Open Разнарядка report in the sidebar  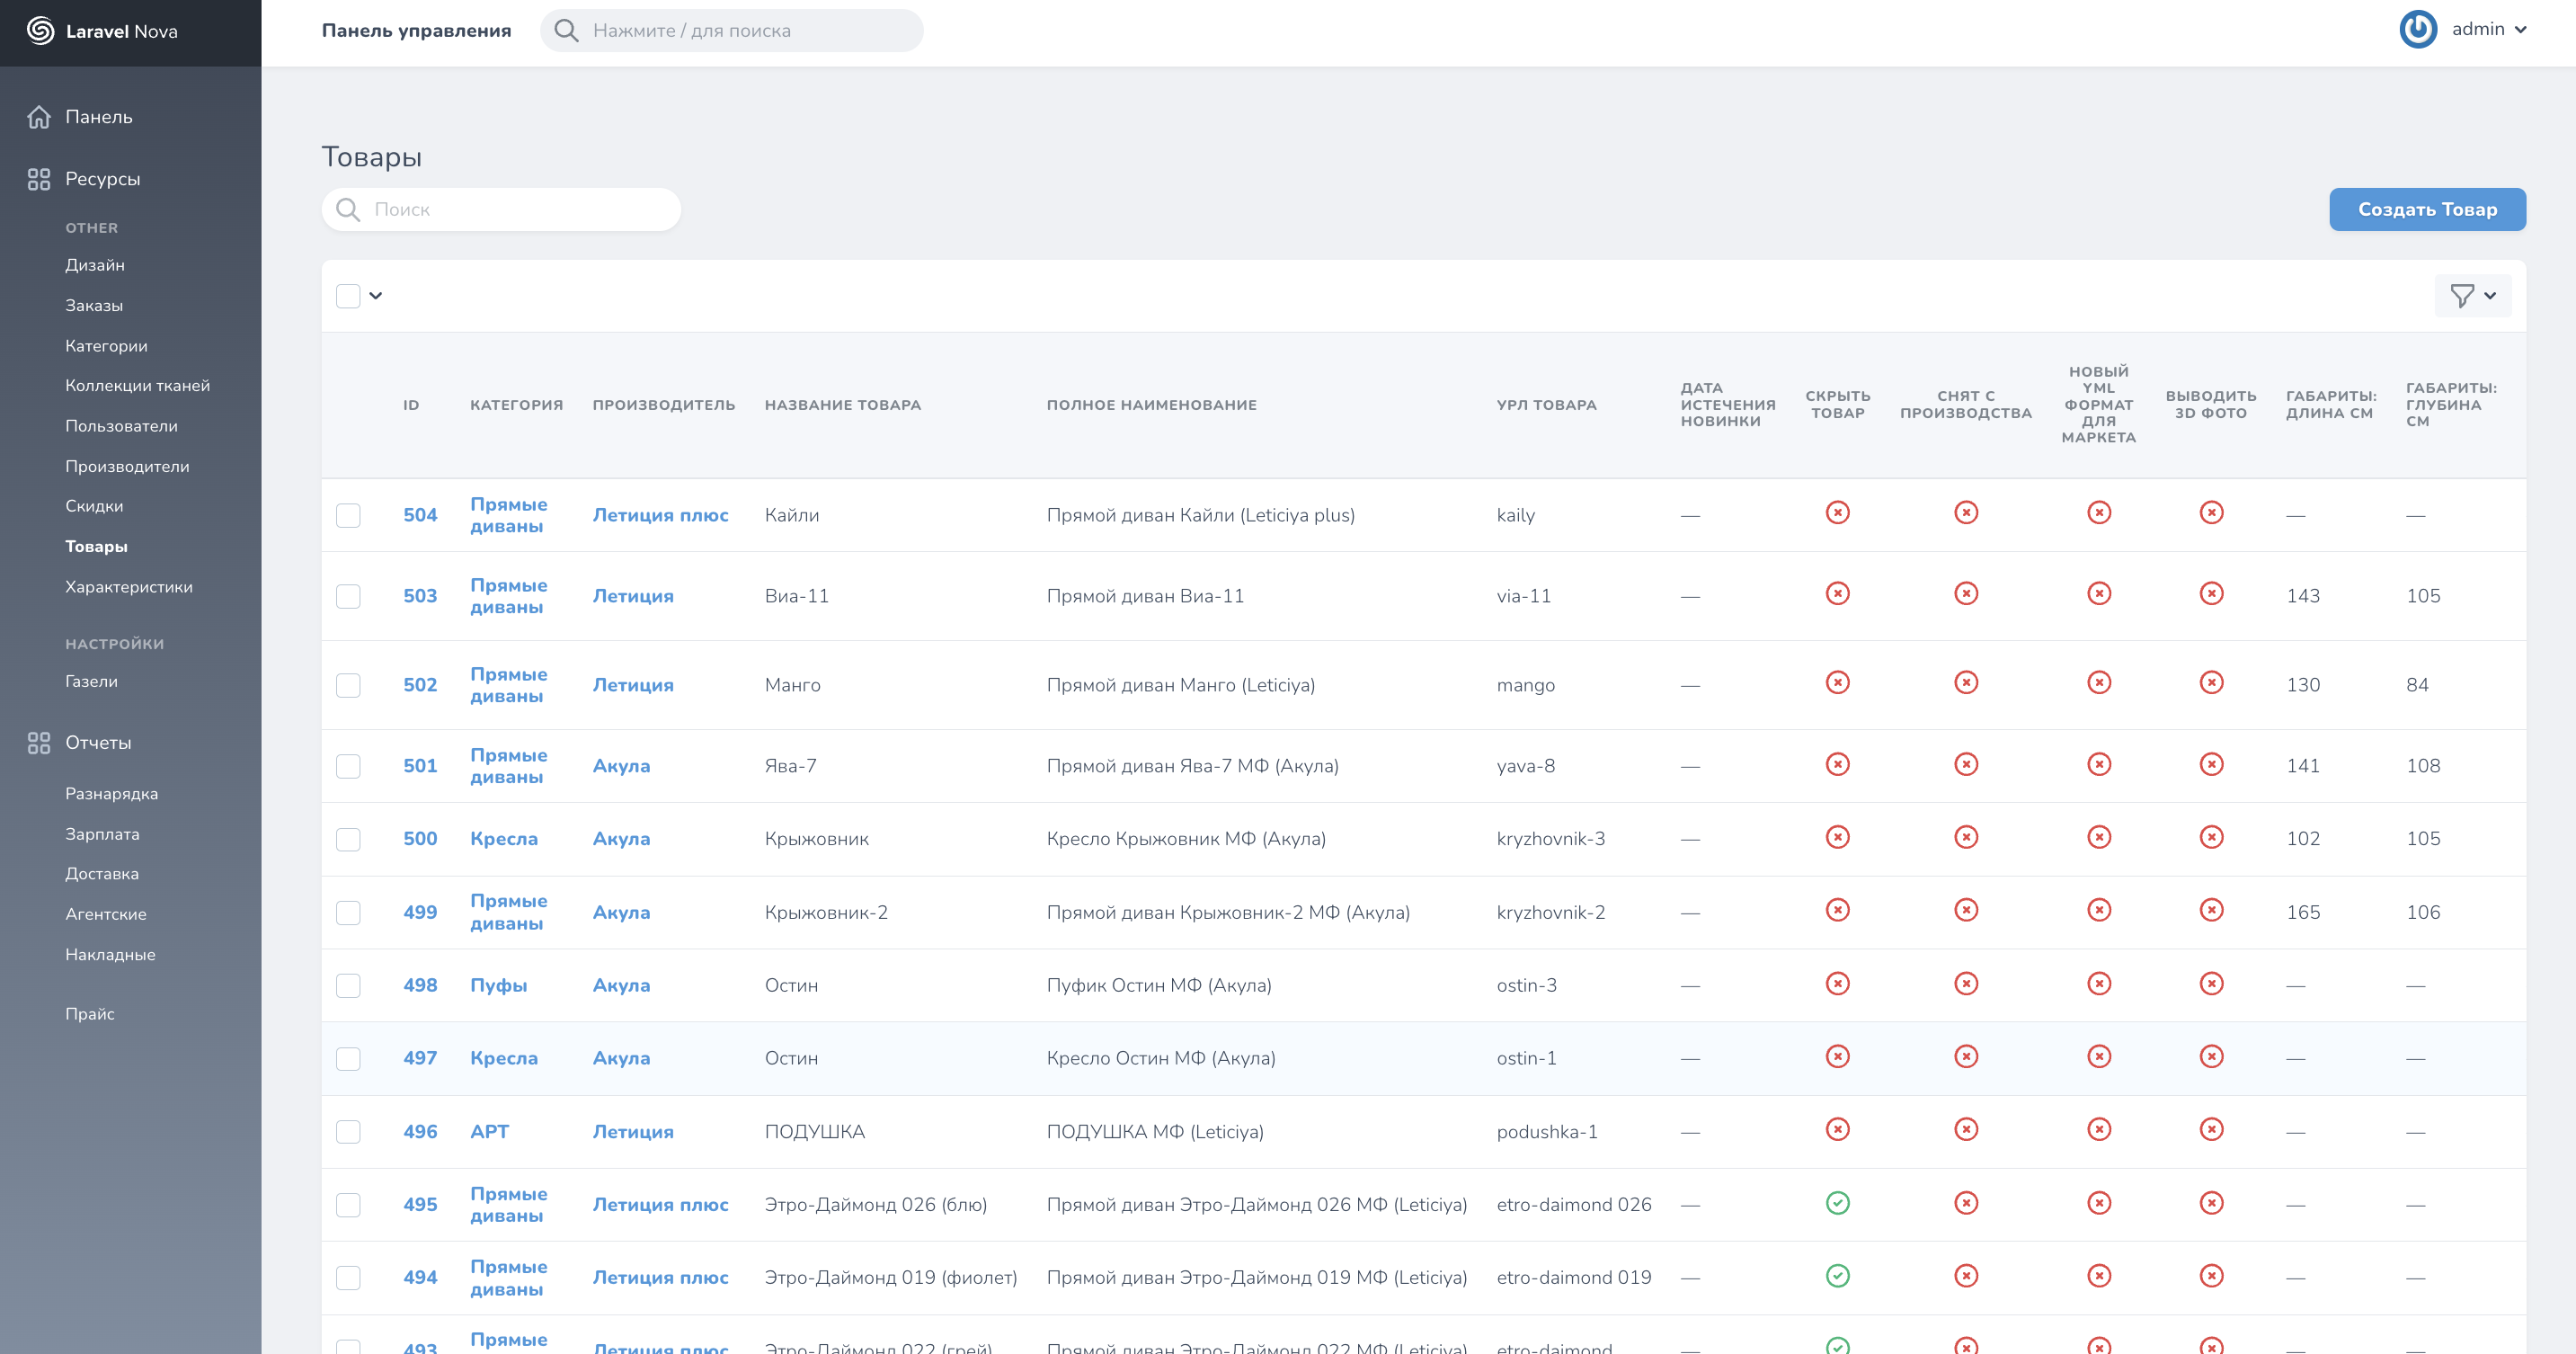(111, 794)
